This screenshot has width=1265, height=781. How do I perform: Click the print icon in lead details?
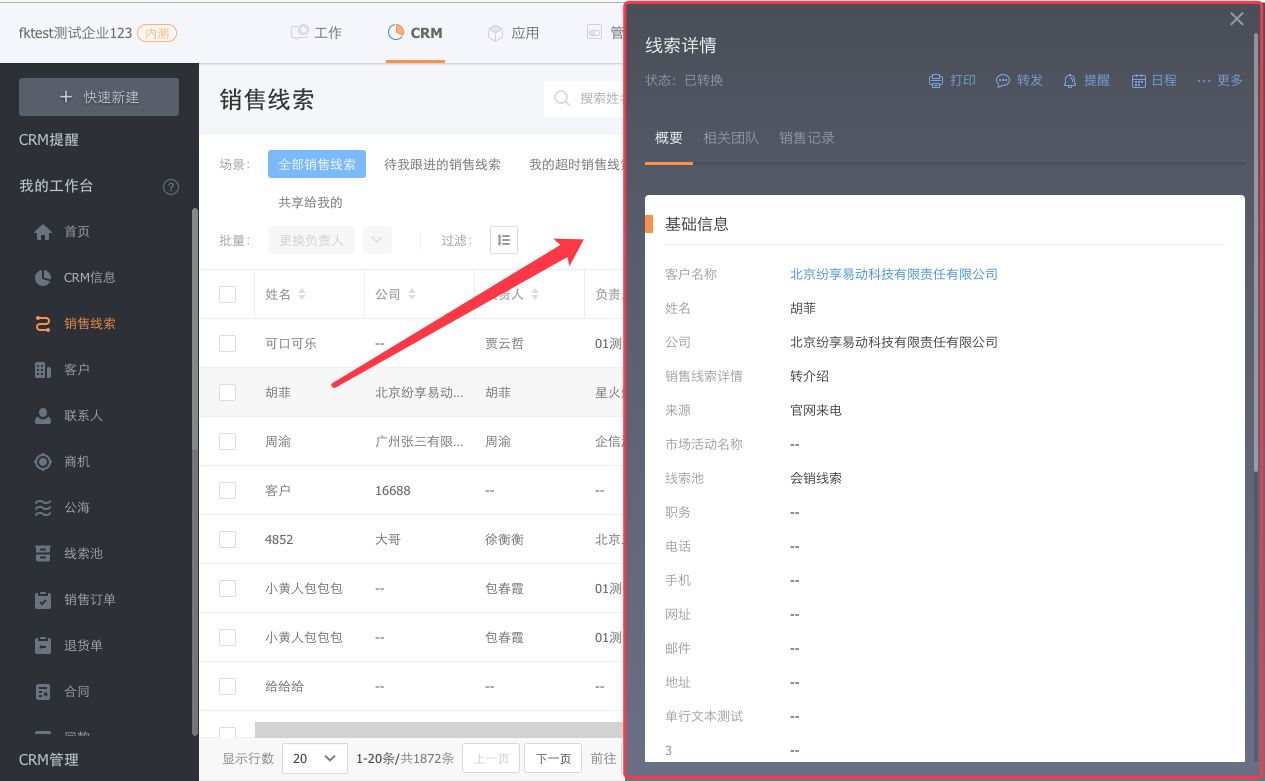(x=936, y=81)
